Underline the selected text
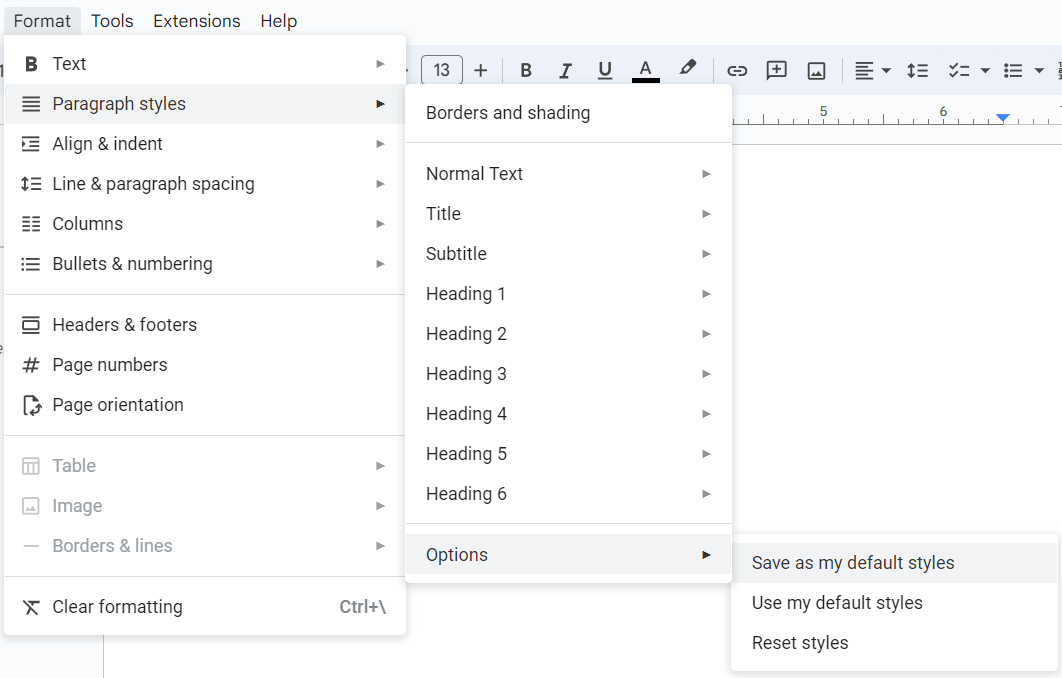This screenshot has height=678, width=1062. coord(605,70)
